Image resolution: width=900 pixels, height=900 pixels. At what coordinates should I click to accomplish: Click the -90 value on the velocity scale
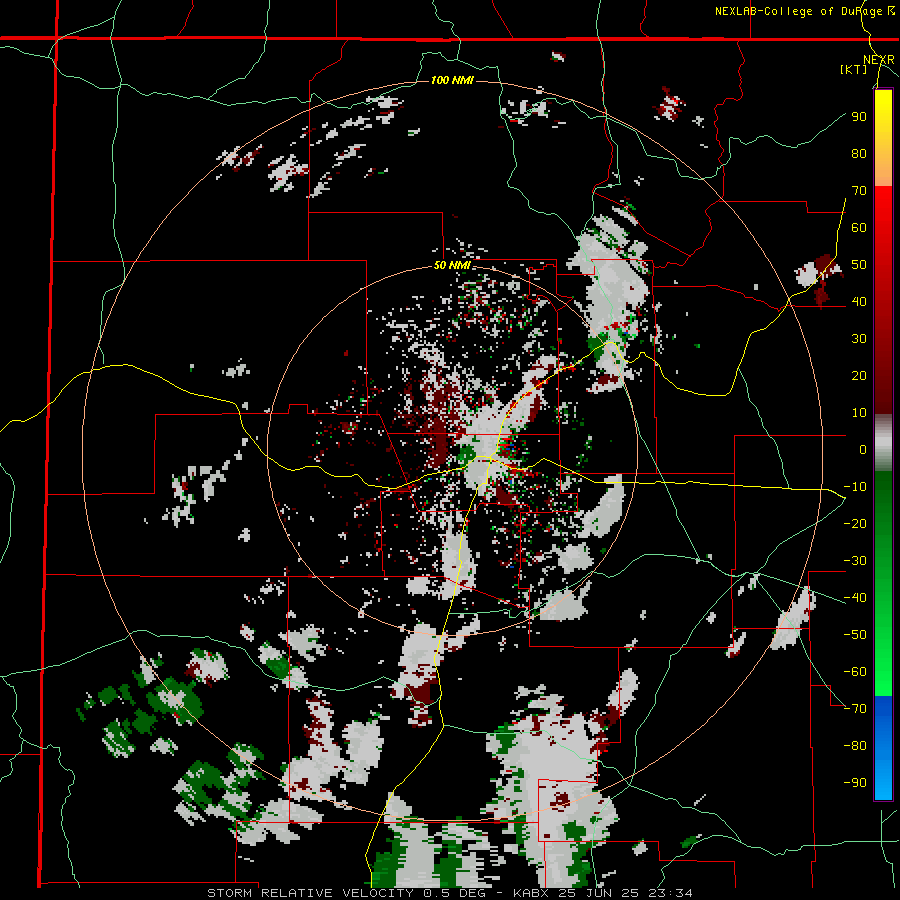tap(855, 783)
